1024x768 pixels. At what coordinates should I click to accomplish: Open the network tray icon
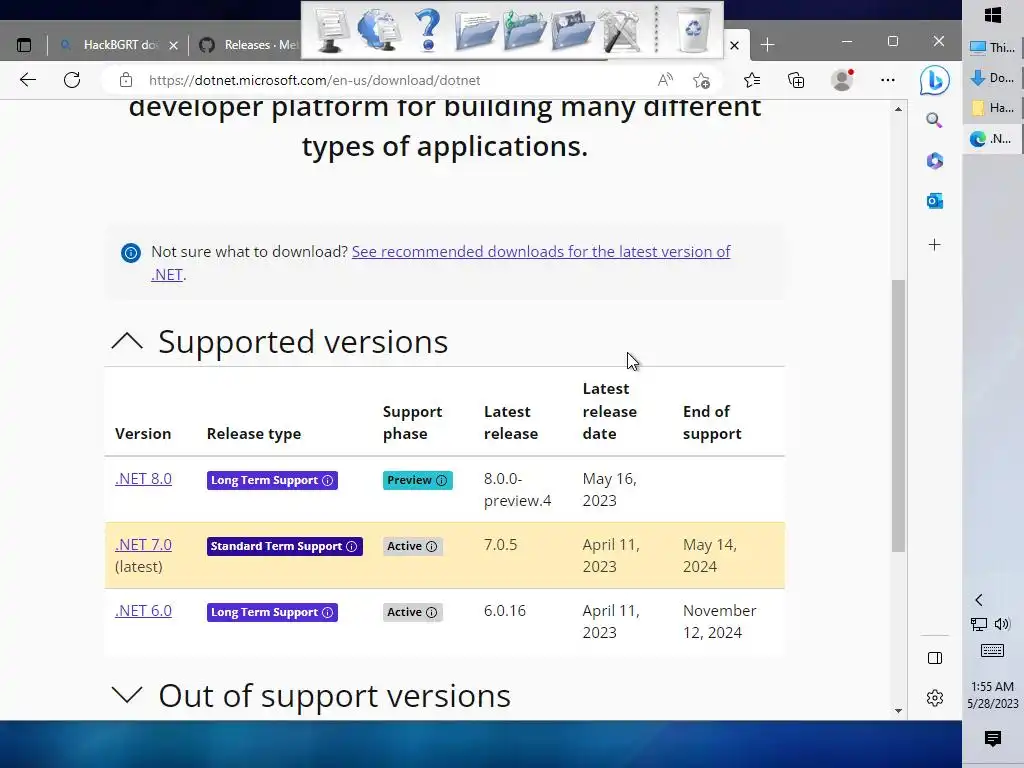coord(979,624)
